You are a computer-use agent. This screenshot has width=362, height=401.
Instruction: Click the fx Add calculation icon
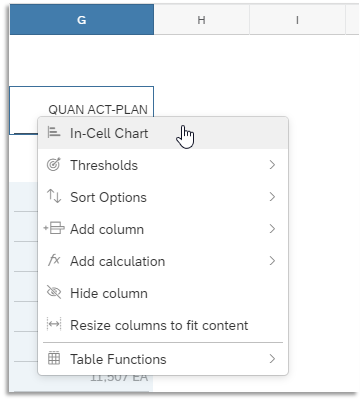click(x=54, y=260)
